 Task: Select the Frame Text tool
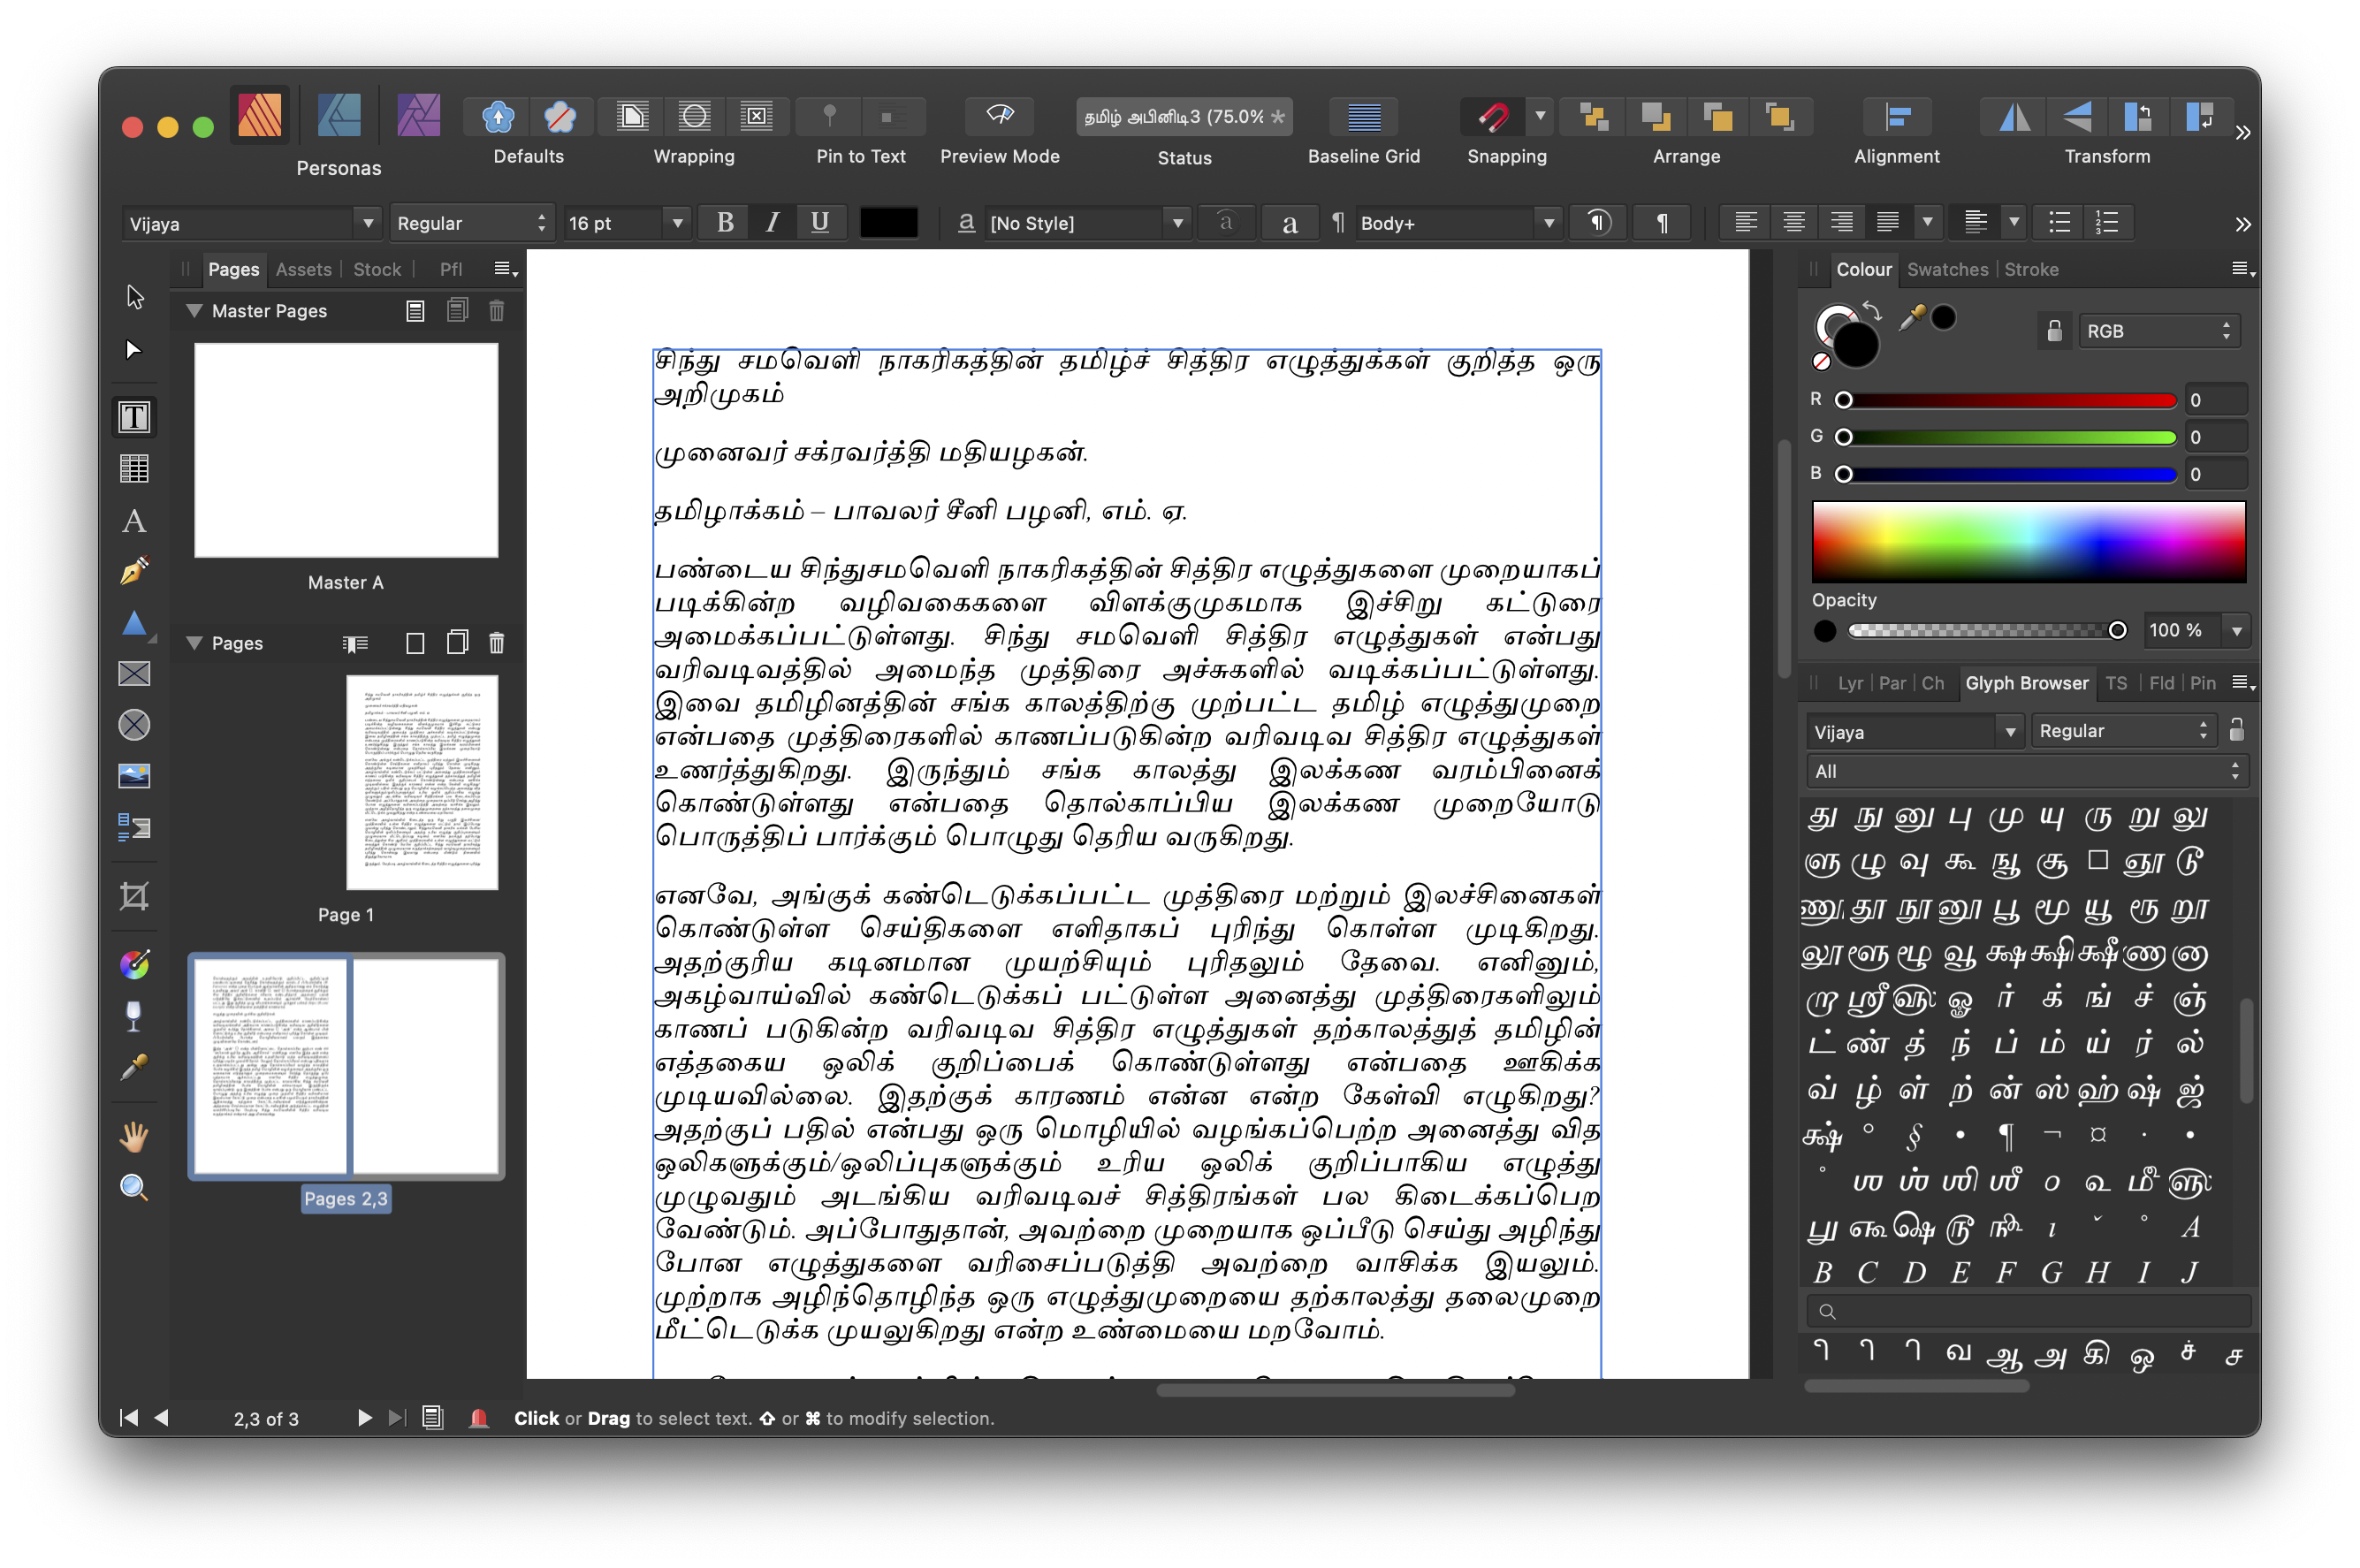[135, 417]
